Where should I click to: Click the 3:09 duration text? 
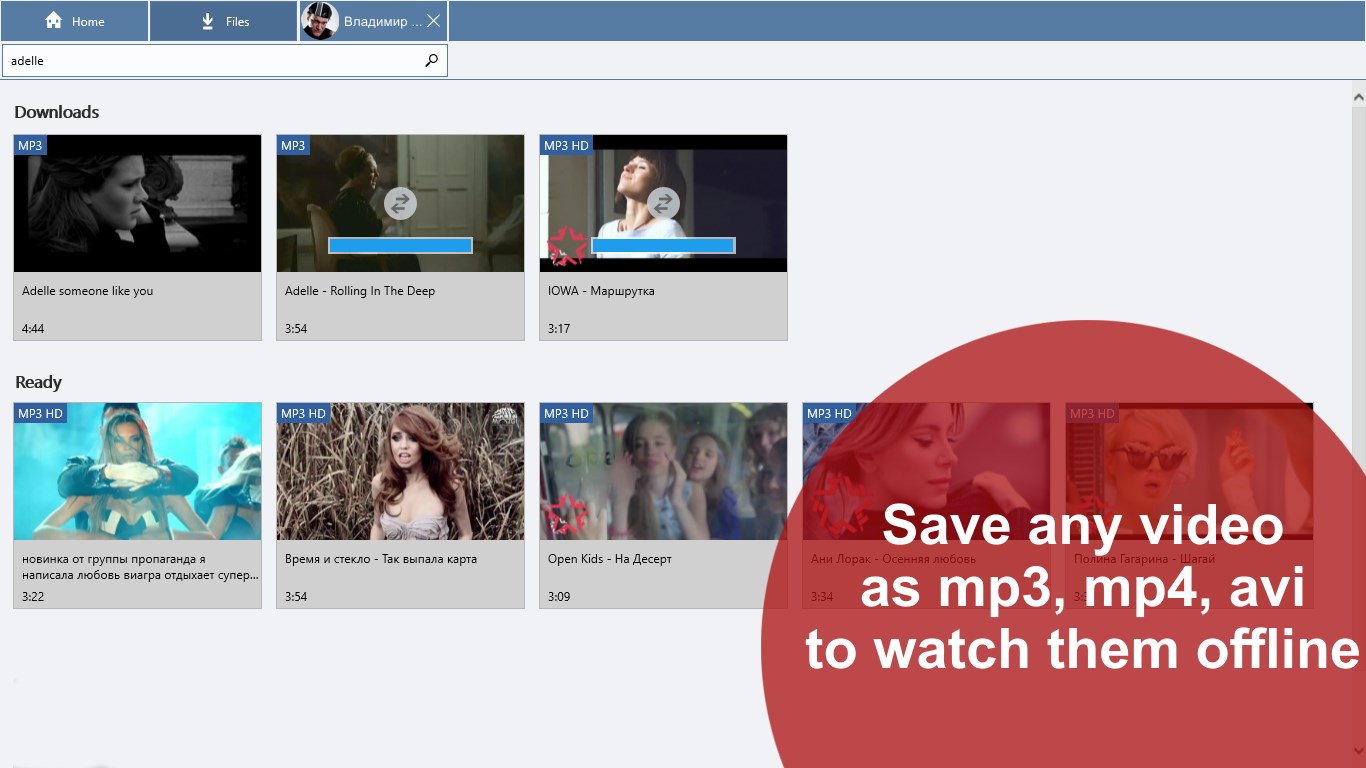click(559, 597)
